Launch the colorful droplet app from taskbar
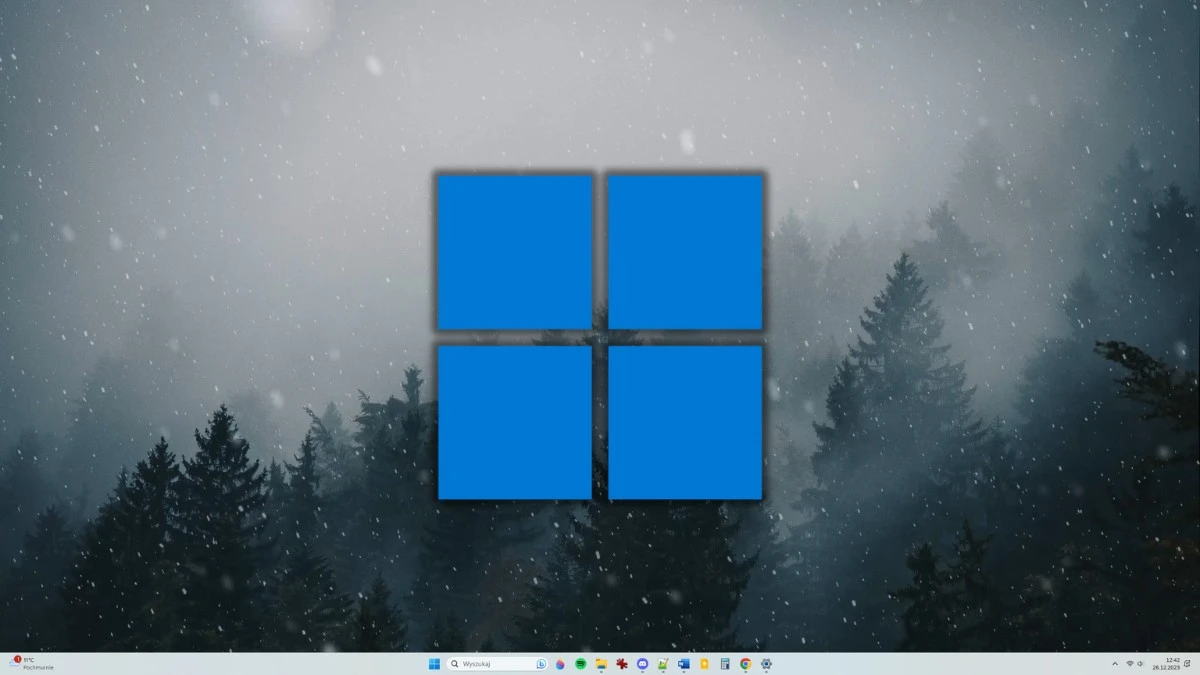 (x=560, y=663)
